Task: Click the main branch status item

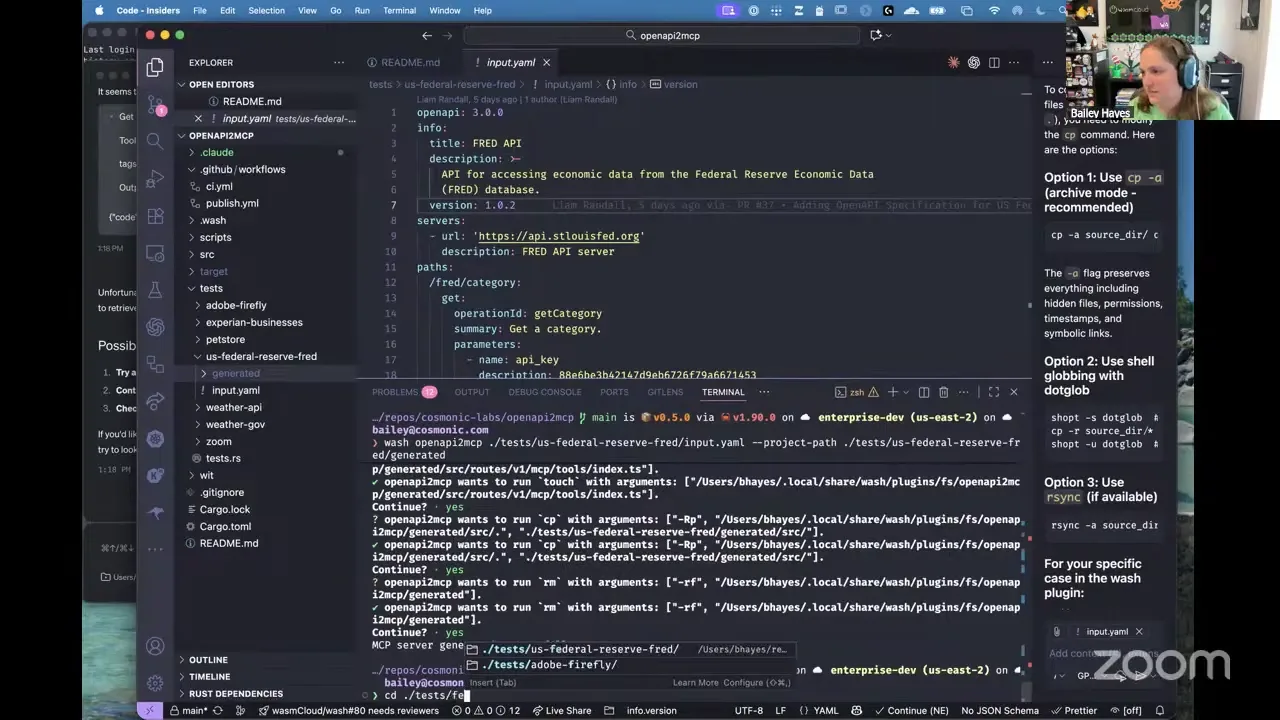Action: tap(188, 711)
